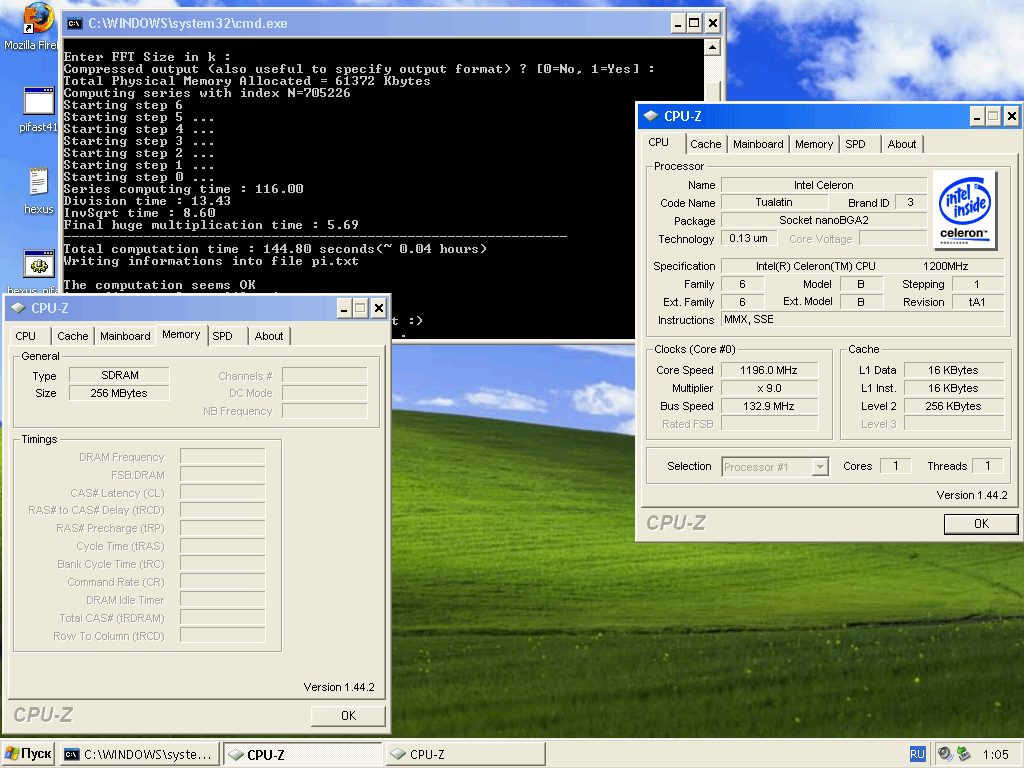1024x768 pixels.
Task: Minimize the CPU-Z memory window
Action: click(x=344, y=308)
